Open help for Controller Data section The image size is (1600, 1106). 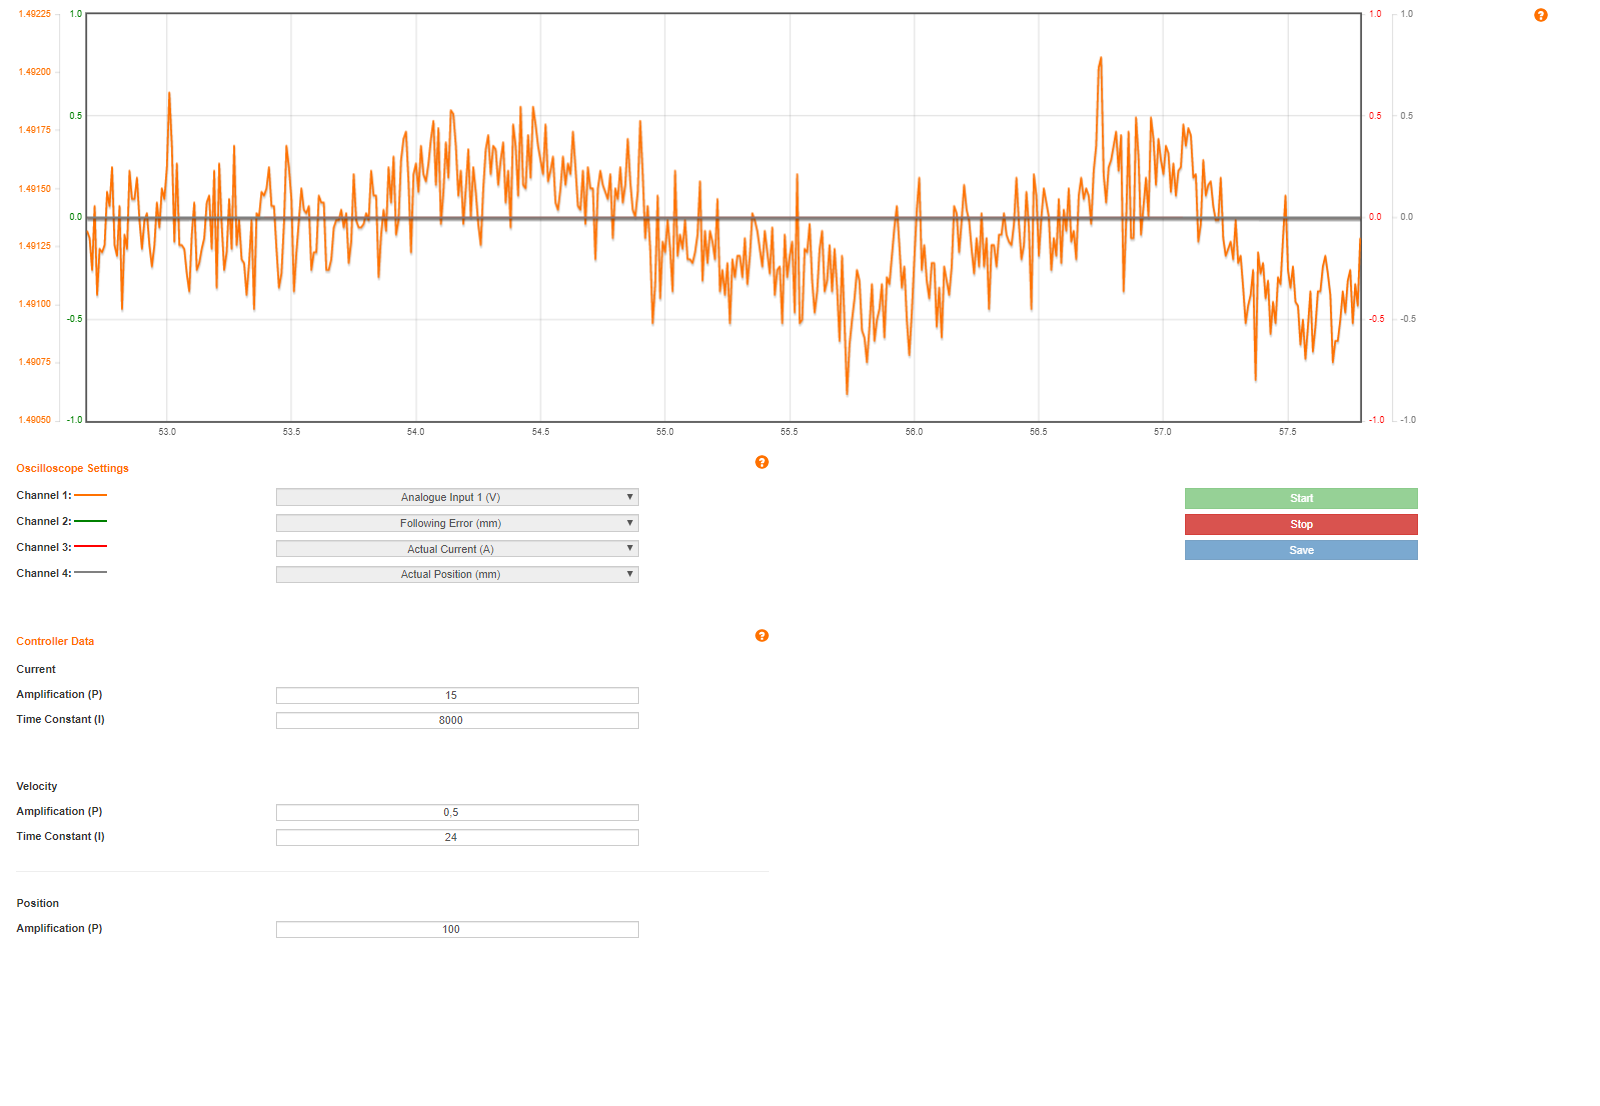tap(761, 636)
